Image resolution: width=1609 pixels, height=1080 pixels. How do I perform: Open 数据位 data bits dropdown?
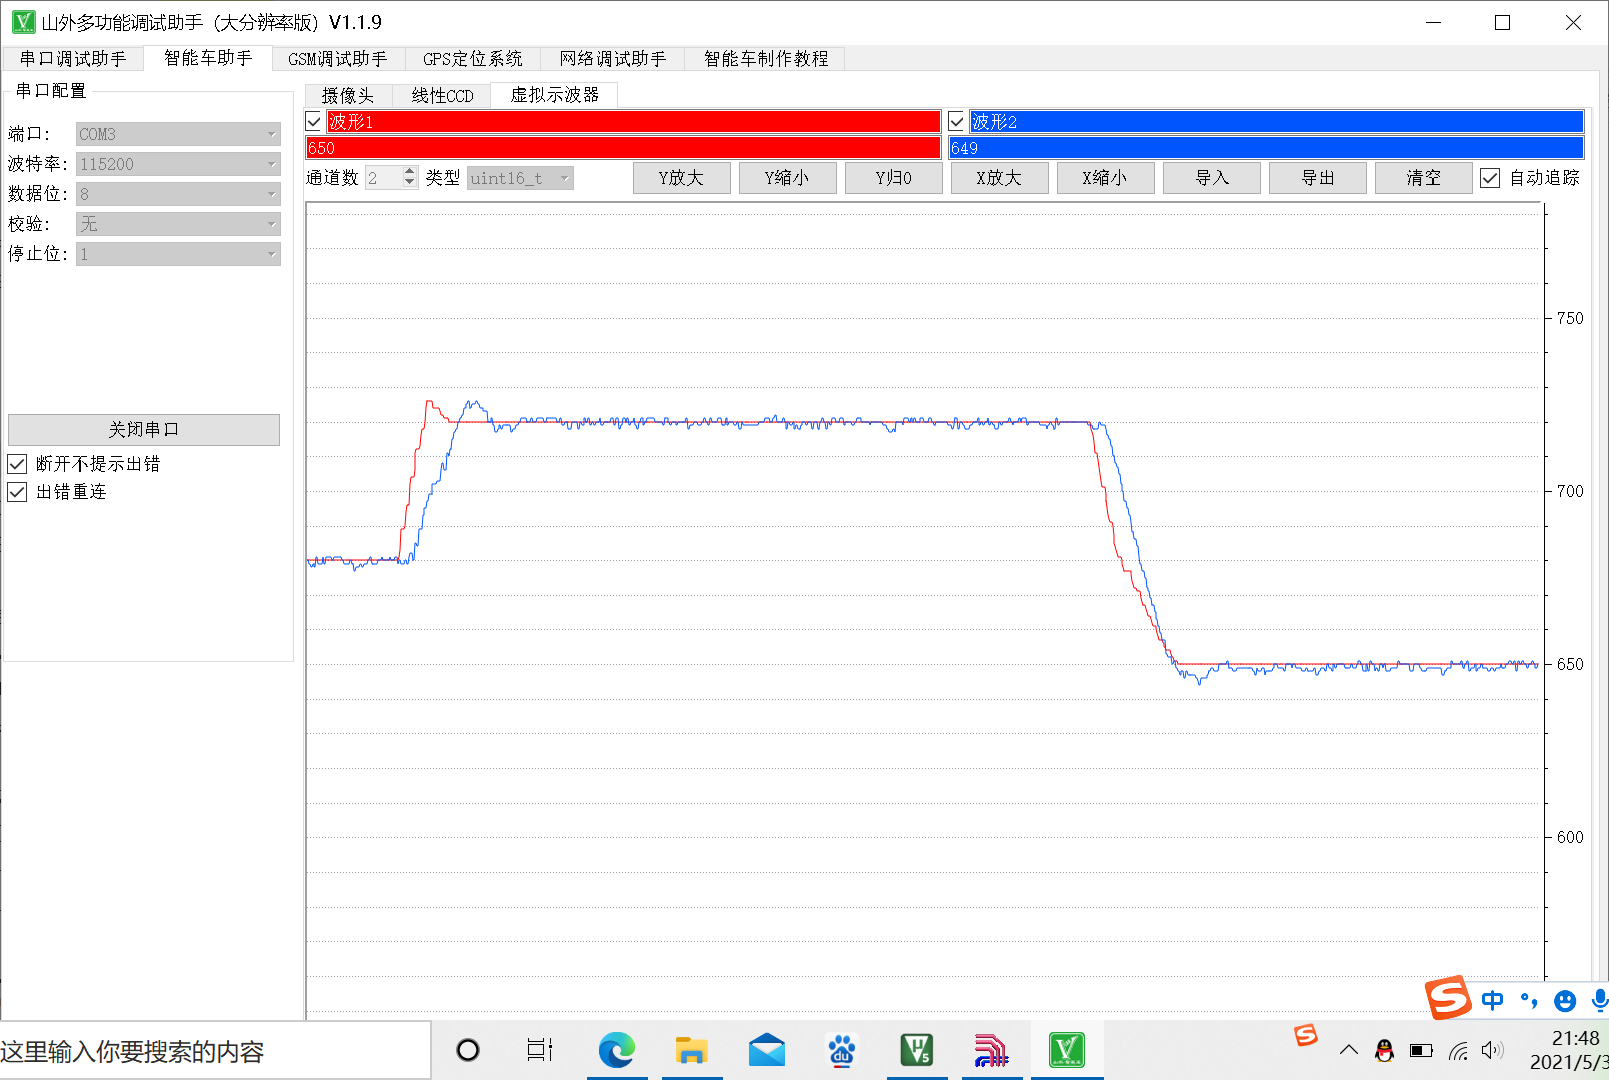pyautogui.click(x=178, y=194)
